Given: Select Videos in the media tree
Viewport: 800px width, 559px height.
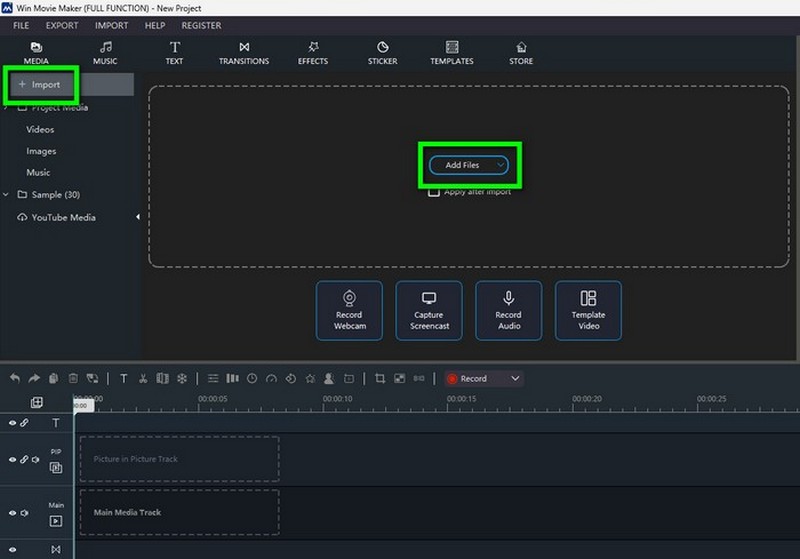Looking at the screenshot, I should [x=40, y=130].
